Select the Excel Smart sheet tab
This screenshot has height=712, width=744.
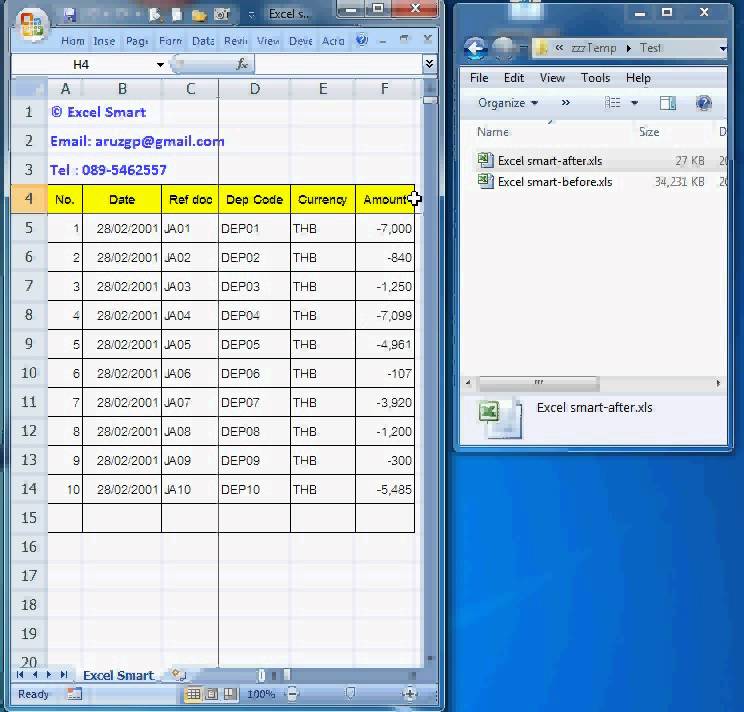point(119,675)
